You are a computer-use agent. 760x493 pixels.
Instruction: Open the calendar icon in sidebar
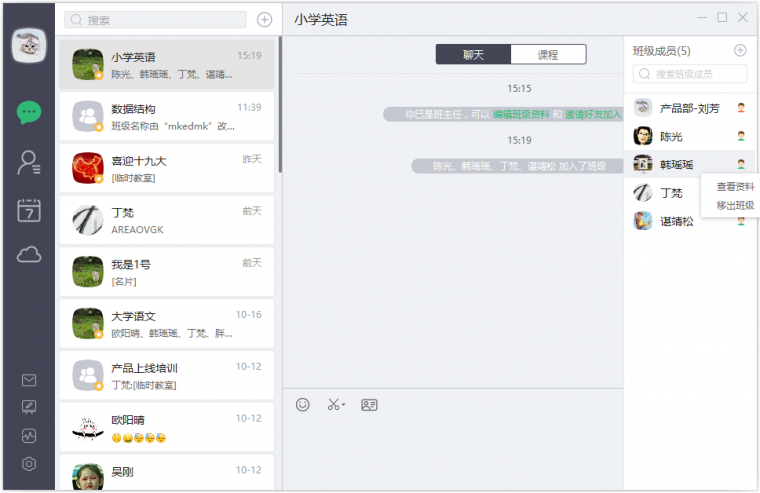pos(29,209)
